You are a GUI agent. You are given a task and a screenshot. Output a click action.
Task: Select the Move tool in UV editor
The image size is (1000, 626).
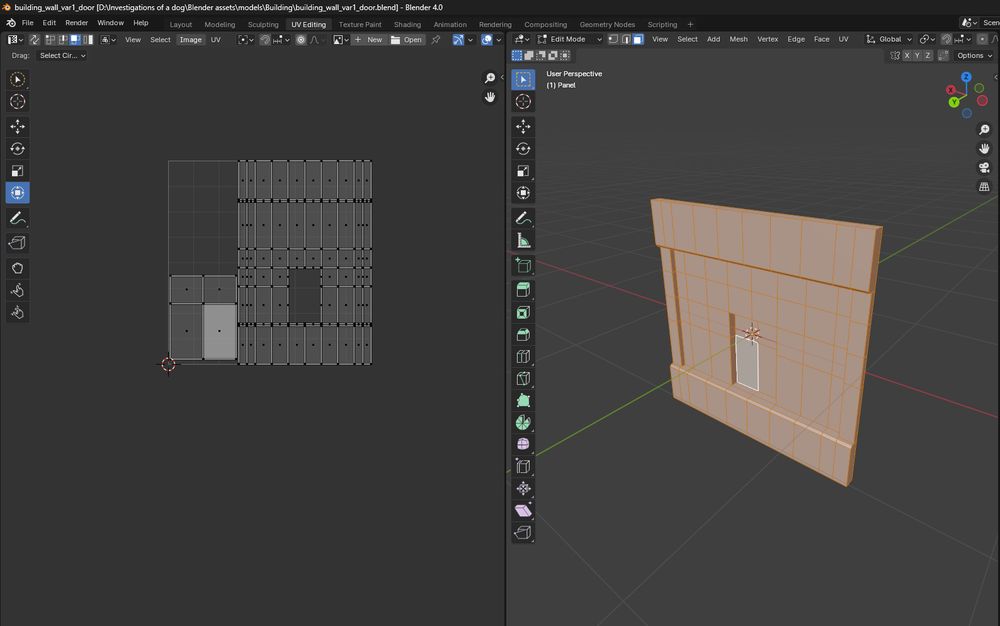[17, 127]
